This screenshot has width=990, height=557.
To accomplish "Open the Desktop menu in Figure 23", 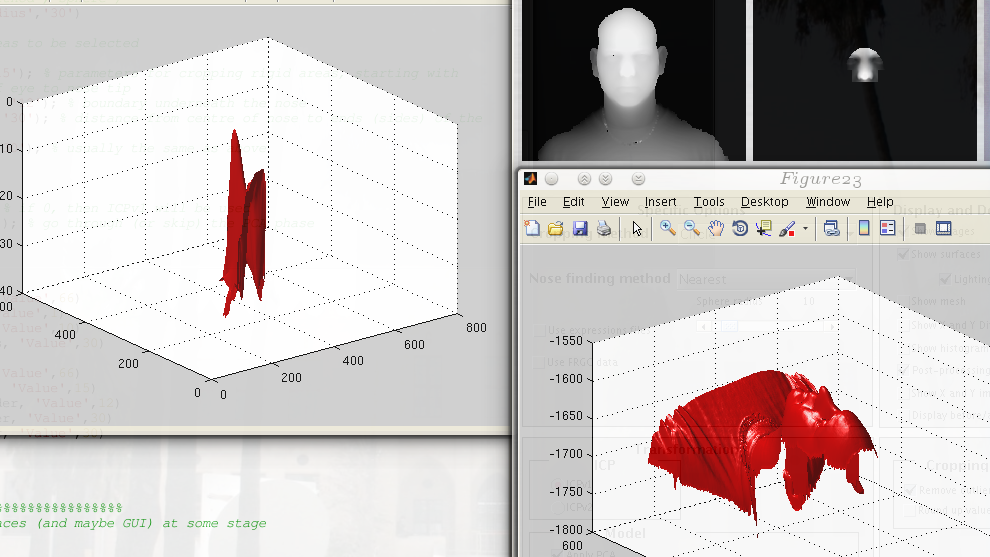I will pyautogui.click(x=765, y=202).
